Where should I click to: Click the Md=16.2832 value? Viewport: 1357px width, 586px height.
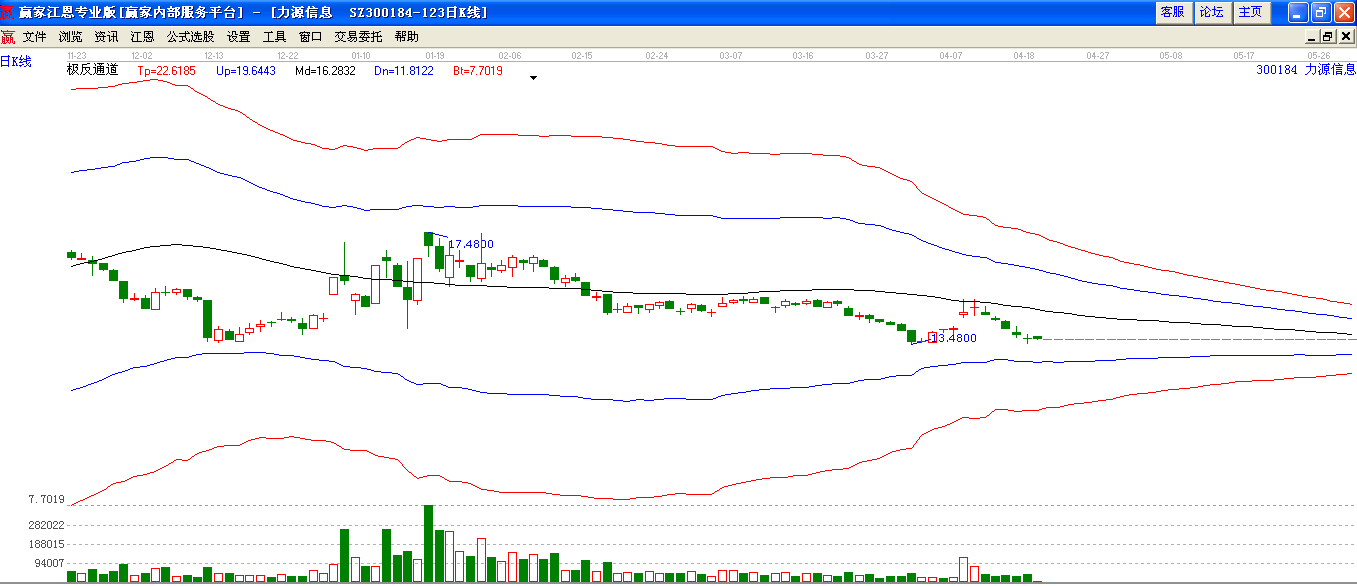tap(325, 71)
